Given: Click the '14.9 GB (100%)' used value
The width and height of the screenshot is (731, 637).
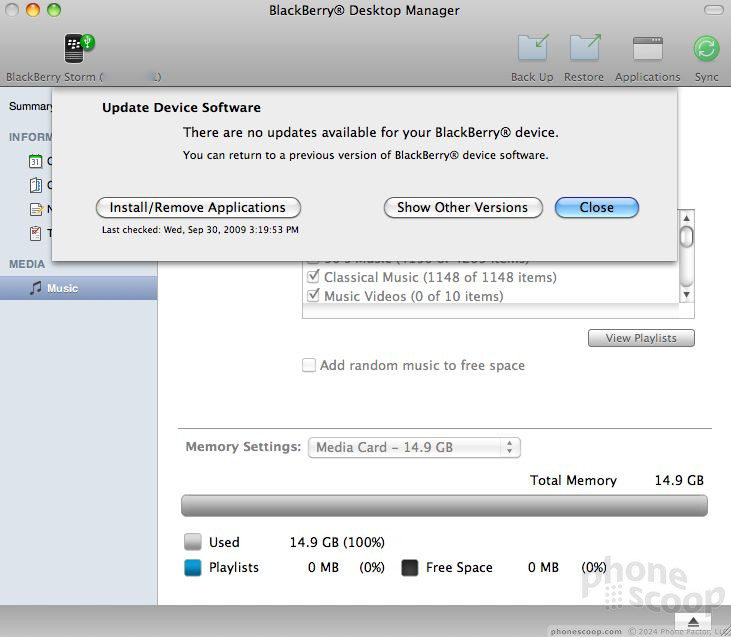Looking at the screenshot, I should (337, 542).
